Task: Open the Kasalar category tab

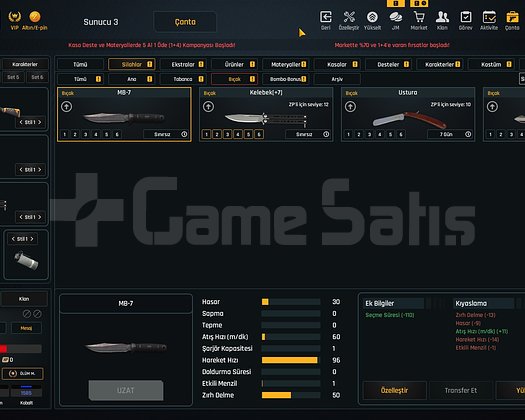Action: click(x=338, y=64)
